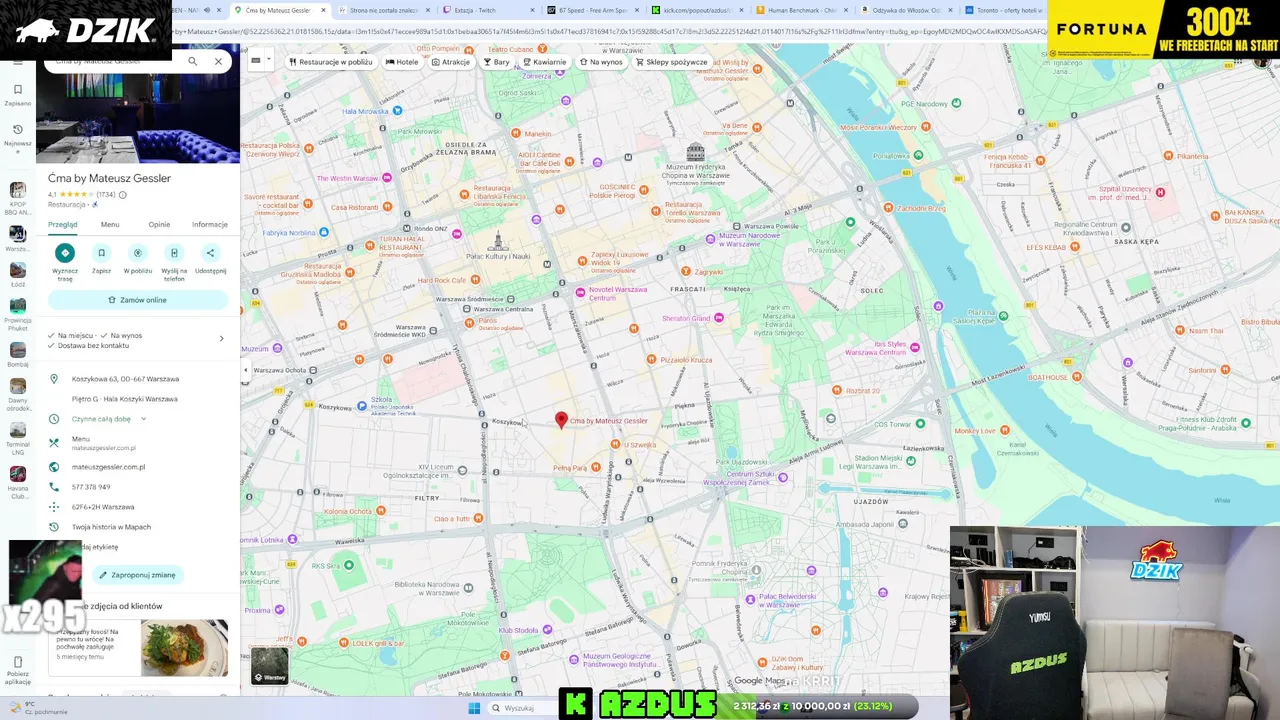This screenshot has width=1280, height=720.
Task: Click the Windows Start button
Action: click(x=474, y=708)
